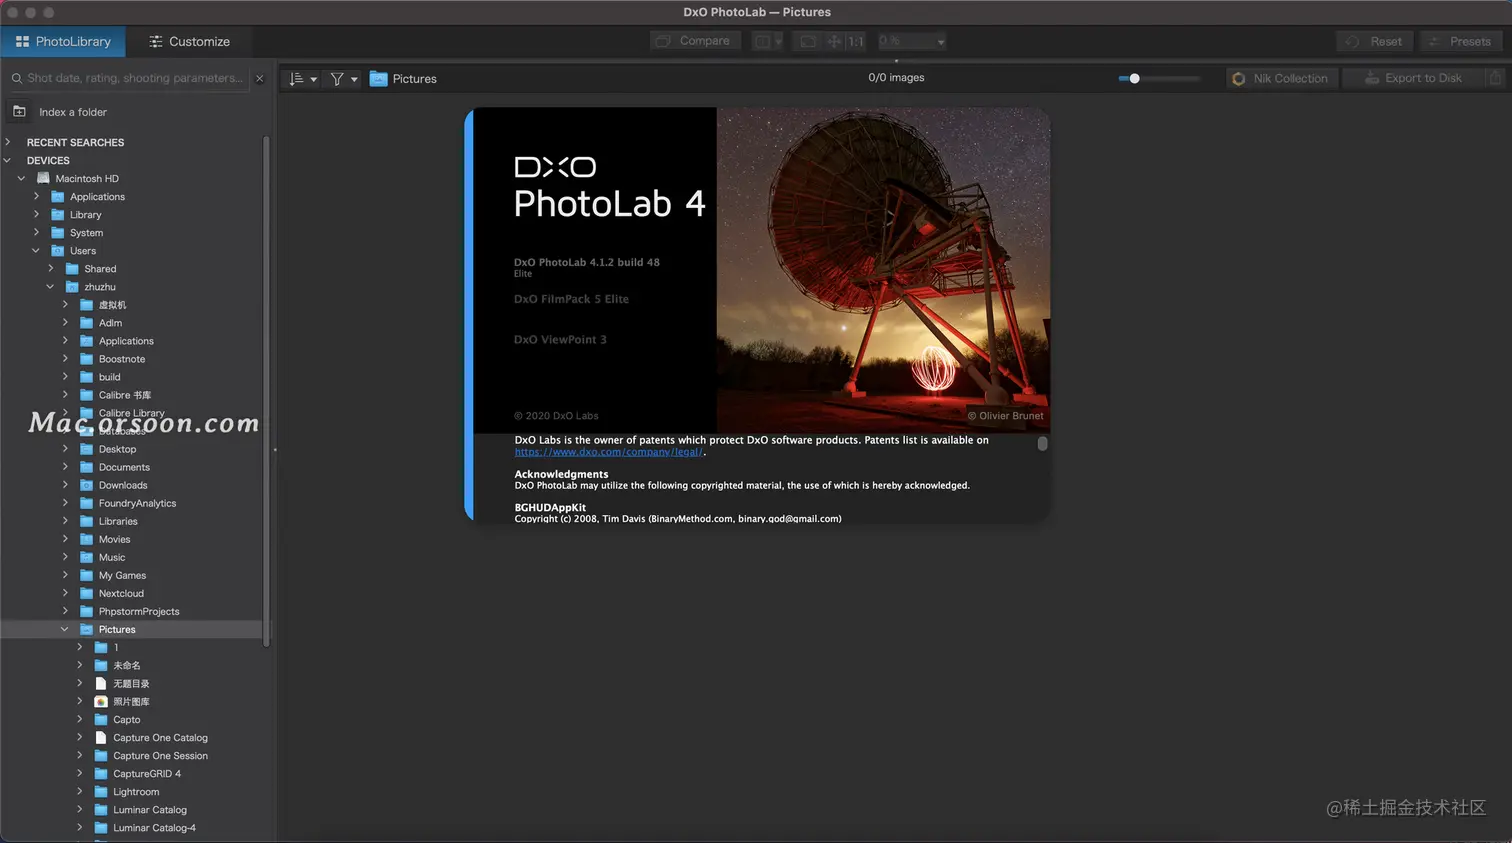Switch to the Customize tab
1512x843 pixels.
pos(189,41)
